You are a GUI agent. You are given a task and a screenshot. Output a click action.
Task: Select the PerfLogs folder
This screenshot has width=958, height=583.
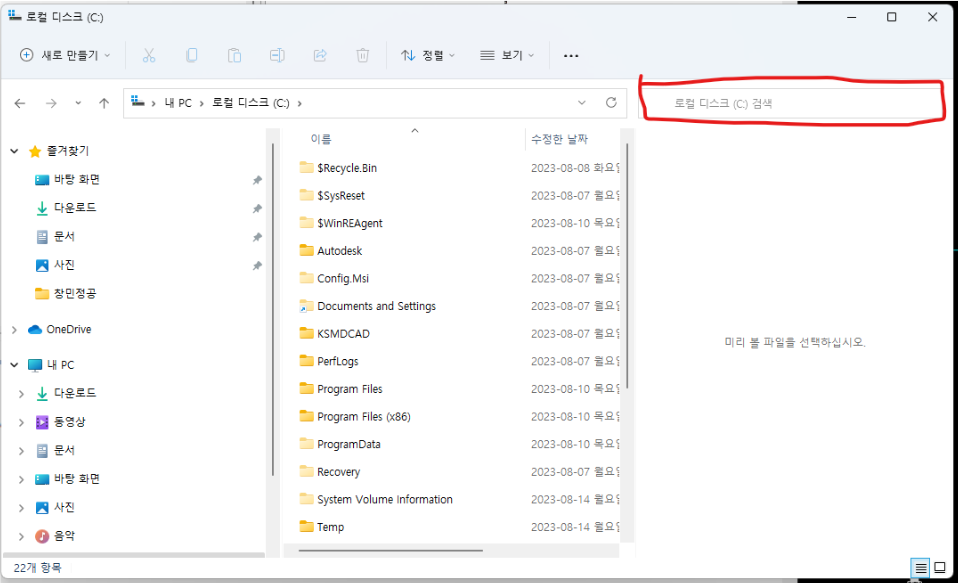click(329, 361)
